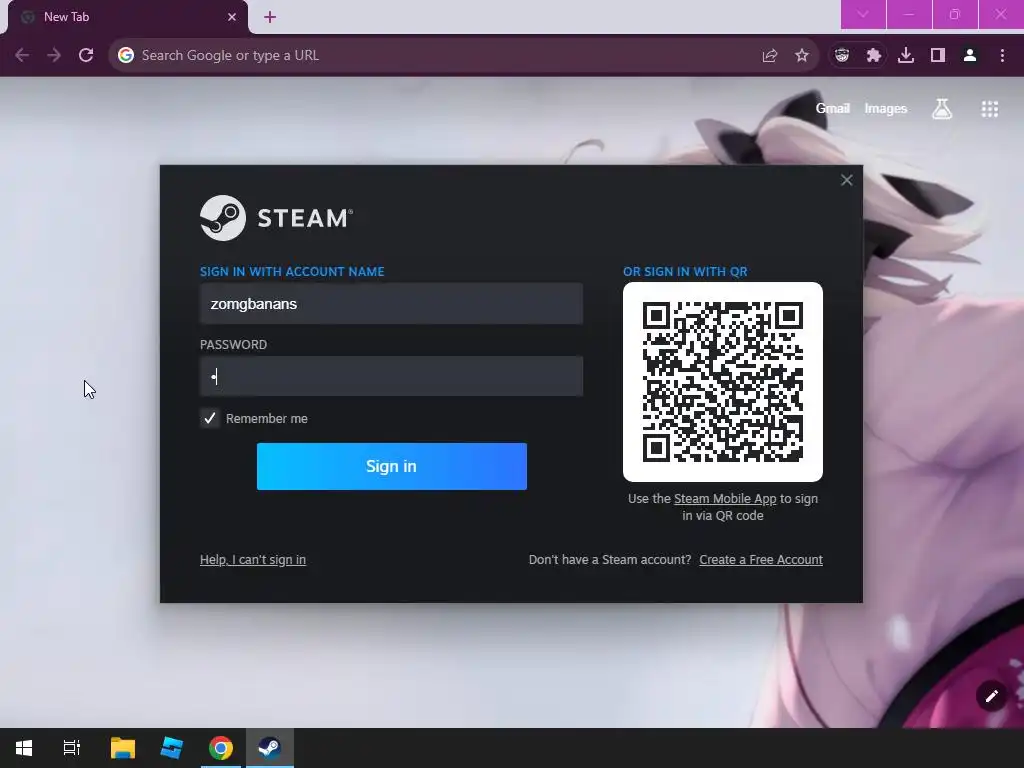Click the Steam logo in the sign-in dialog
This screenshot has width=1024, height=768.
tap(276, 218)
